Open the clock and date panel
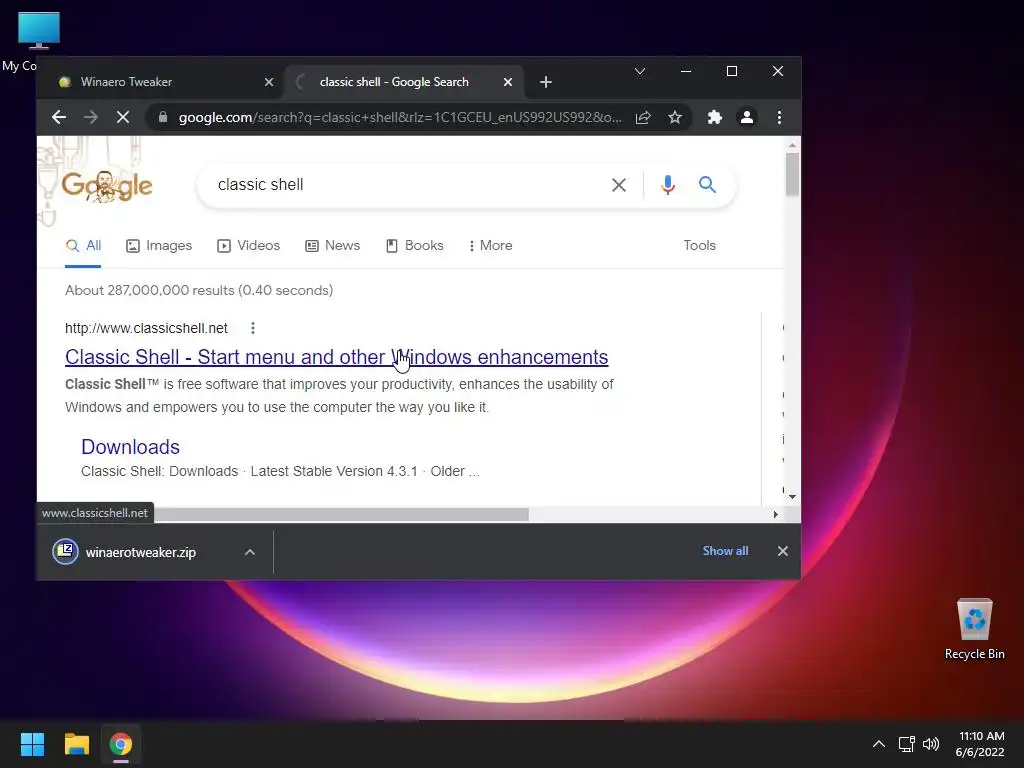Viewport: 1024px width, 768px height. coord(980,744)
